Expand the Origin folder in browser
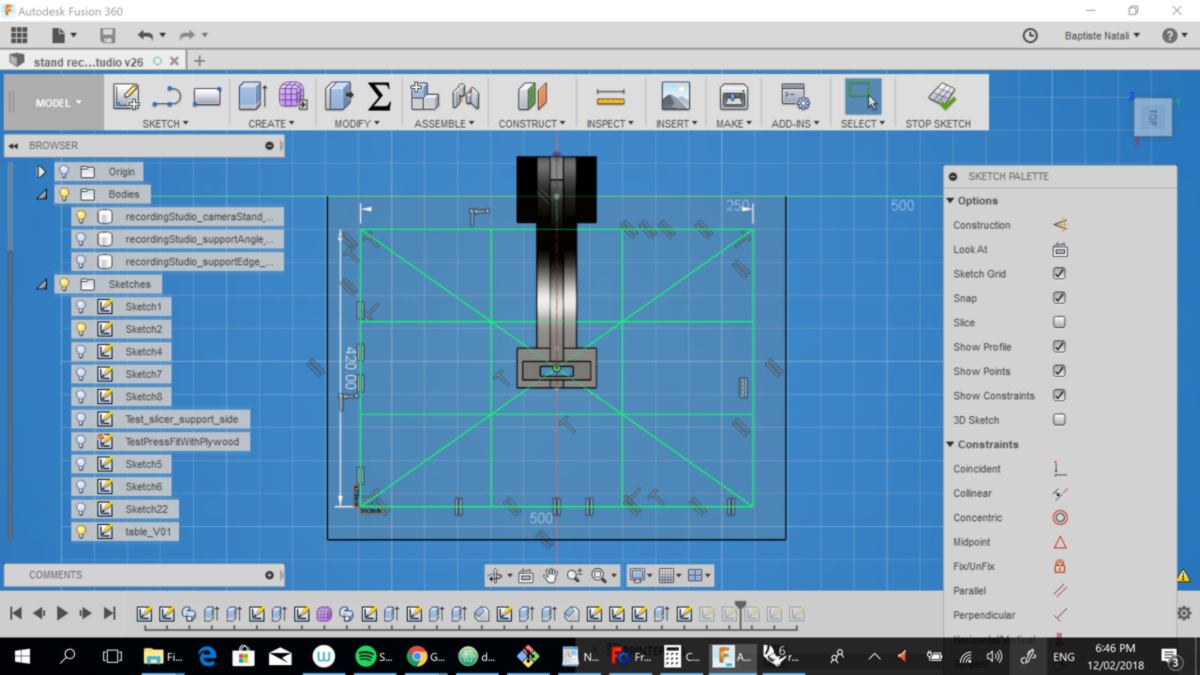This screenshot has height=675, width=1200. pyautogui.click(x=41, y=172)
